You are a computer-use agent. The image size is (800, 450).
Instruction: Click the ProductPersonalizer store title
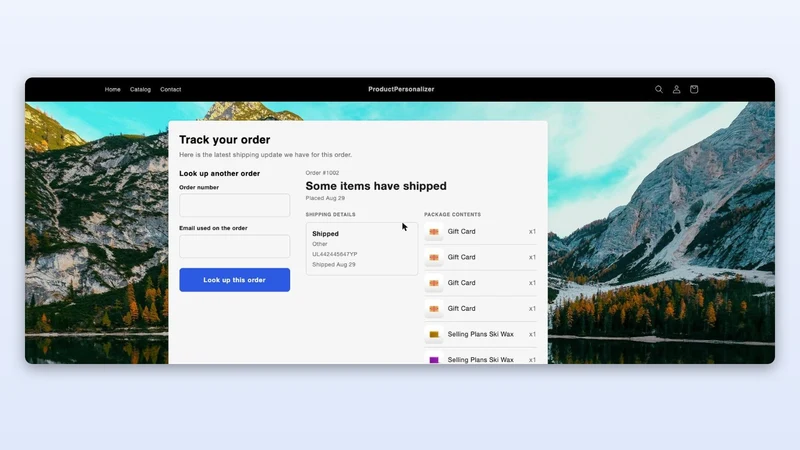(x=401, y=89)
